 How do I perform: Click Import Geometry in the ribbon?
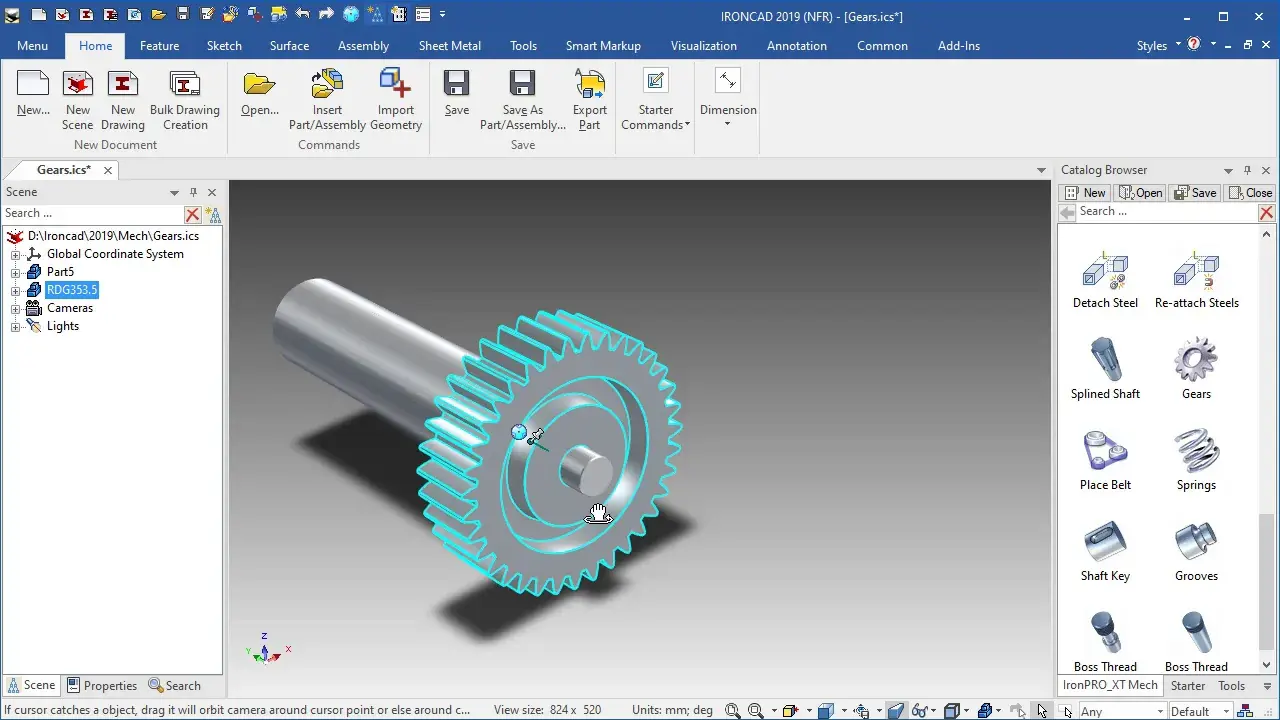pos(396,100)
